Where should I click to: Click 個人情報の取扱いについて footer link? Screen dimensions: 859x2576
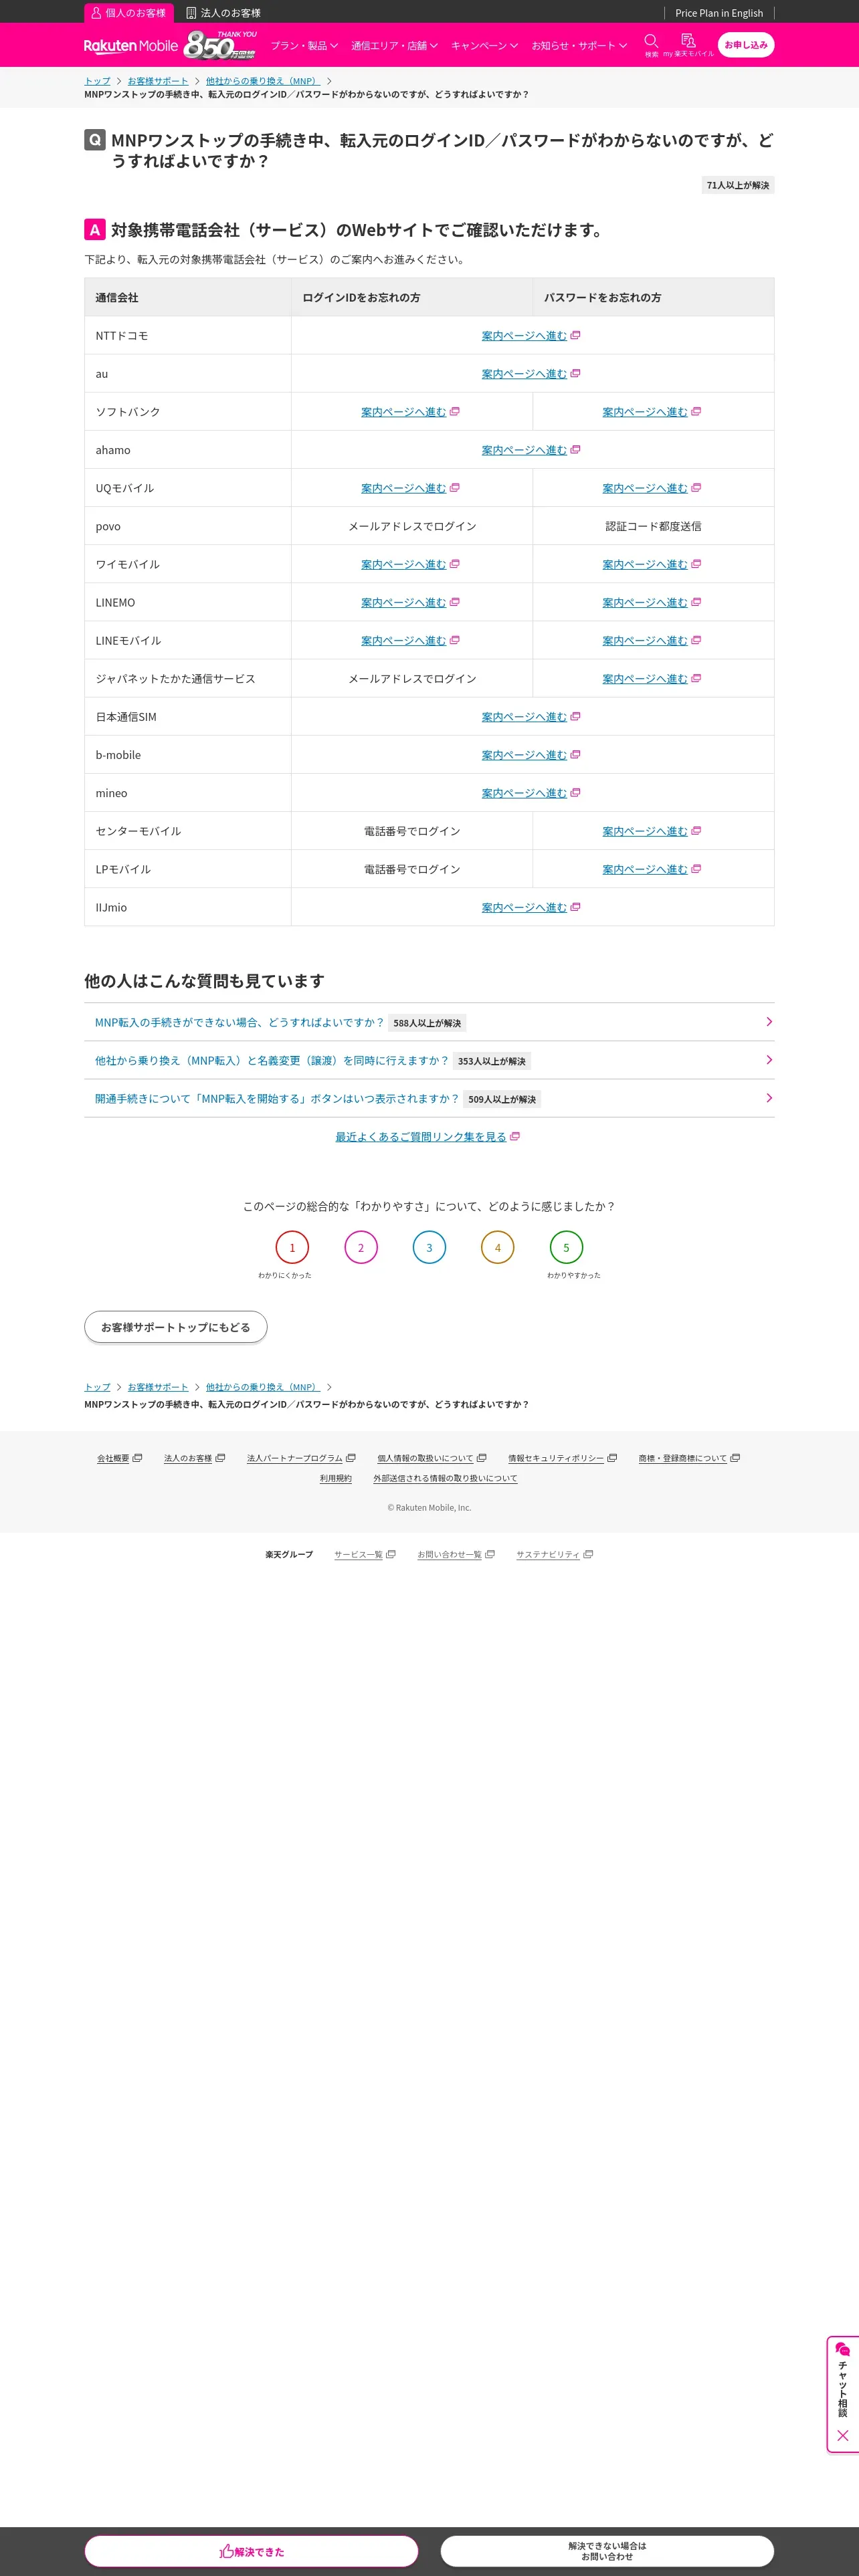pyautogui.click(x=431, y=1458)
